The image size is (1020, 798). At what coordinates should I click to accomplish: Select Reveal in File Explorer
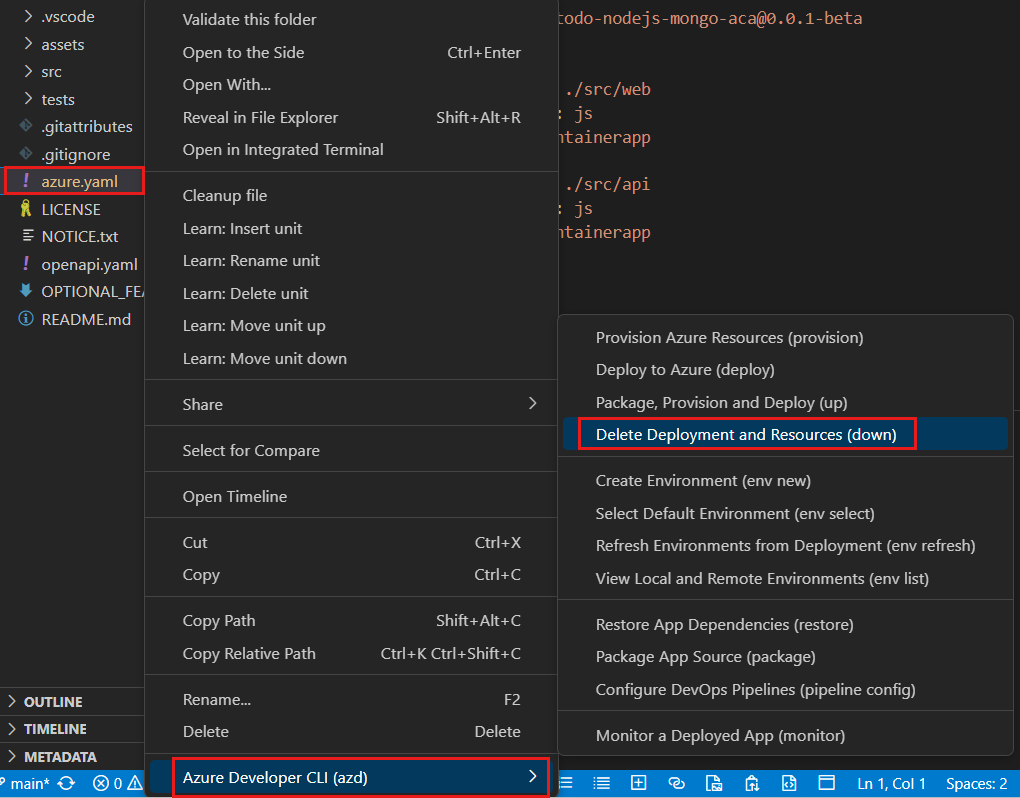coord(351,118)
